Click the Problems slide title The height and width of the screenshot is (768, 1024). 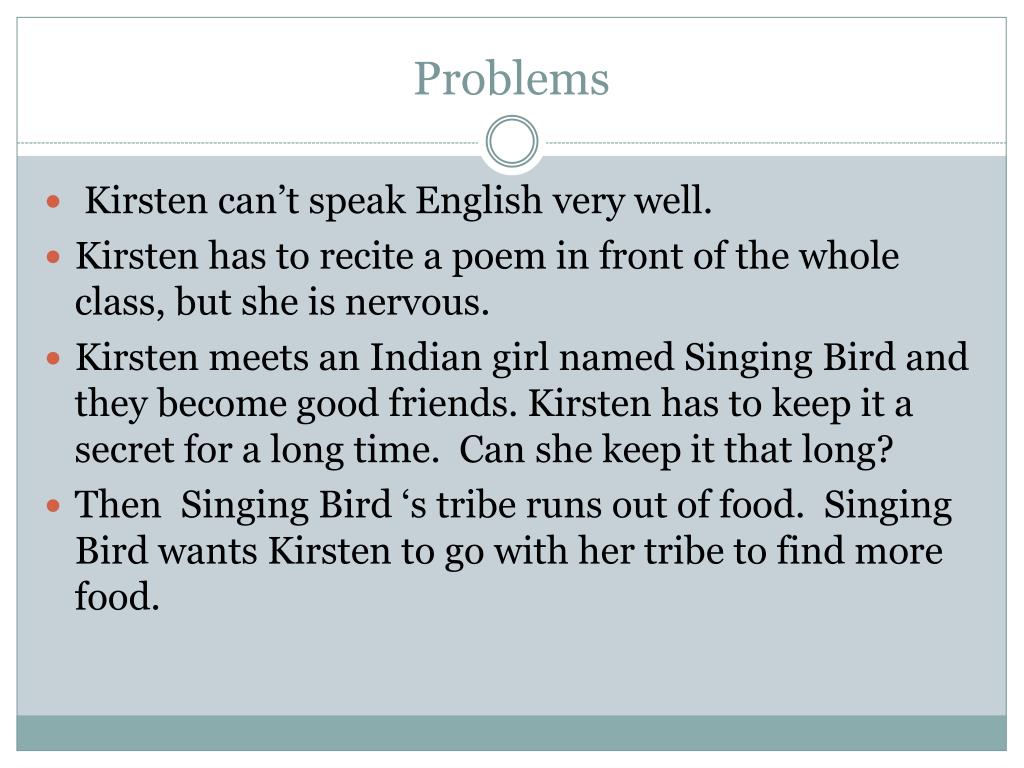[511, 80]
